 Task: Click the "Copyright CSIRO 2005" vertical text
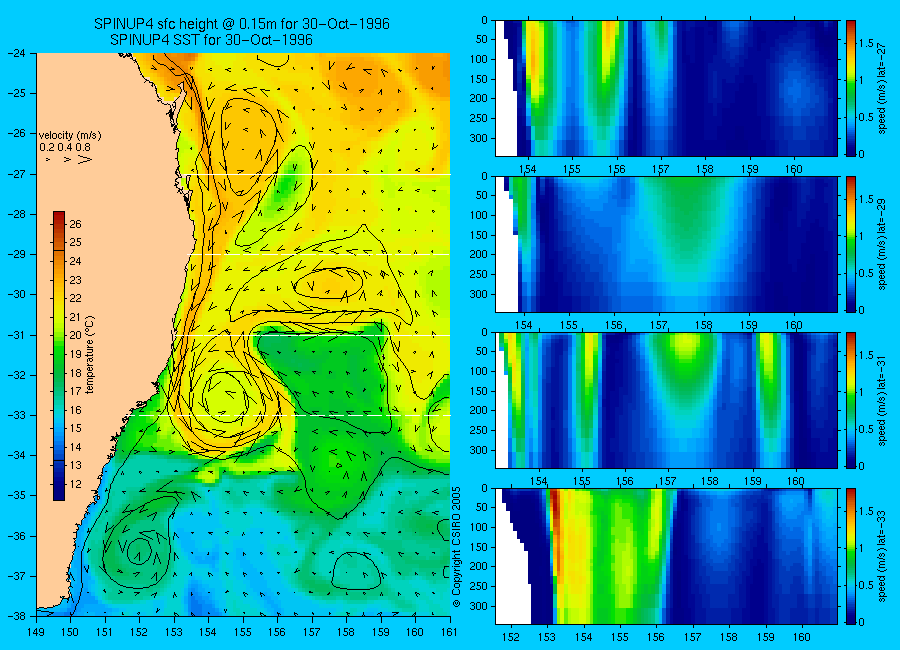coord(456,547)
